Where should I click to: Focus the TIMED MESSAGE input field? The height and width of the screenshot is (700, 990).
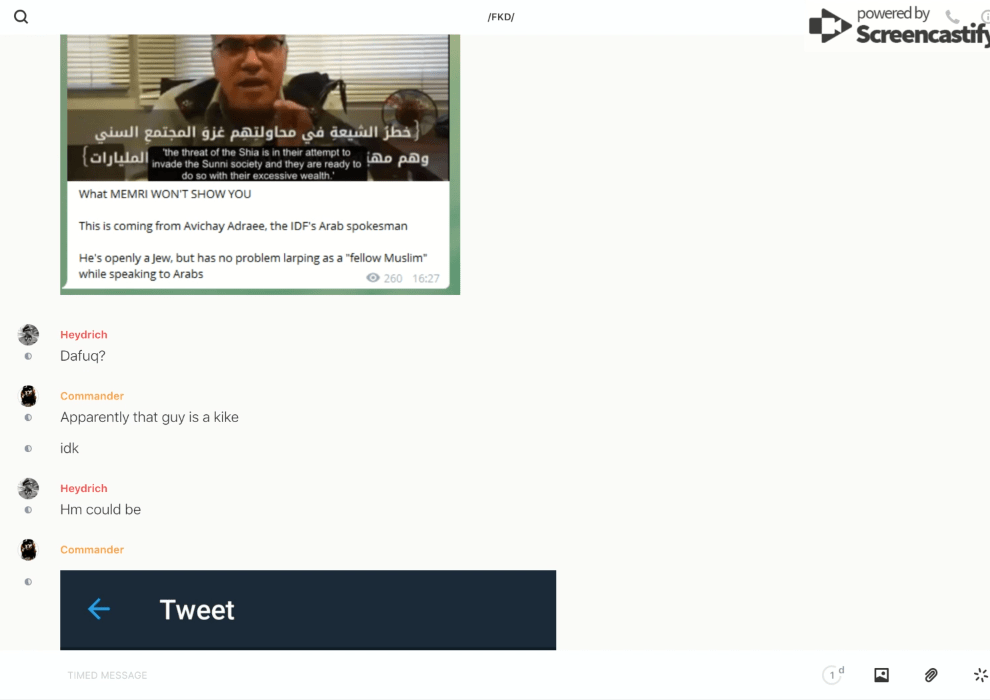(x=400, y=675)
